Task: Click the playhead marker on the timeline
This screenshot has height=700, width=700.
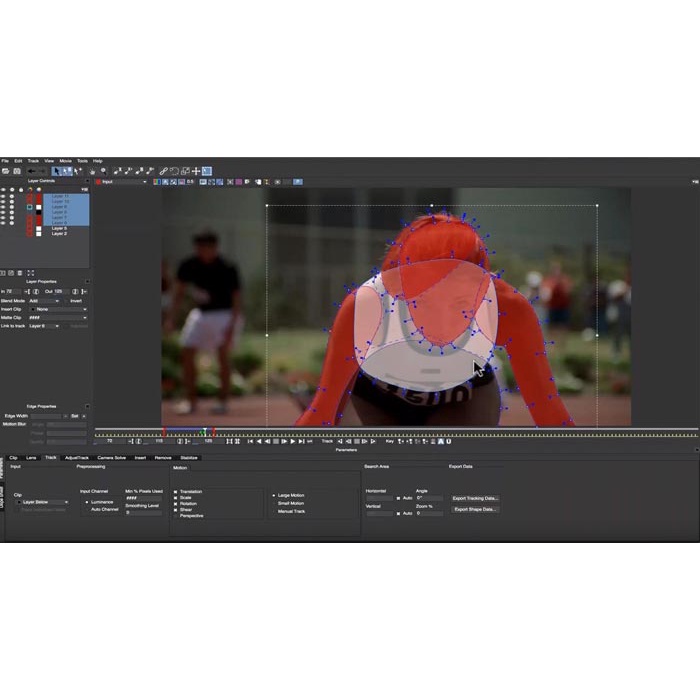Action: coord(204,432)
